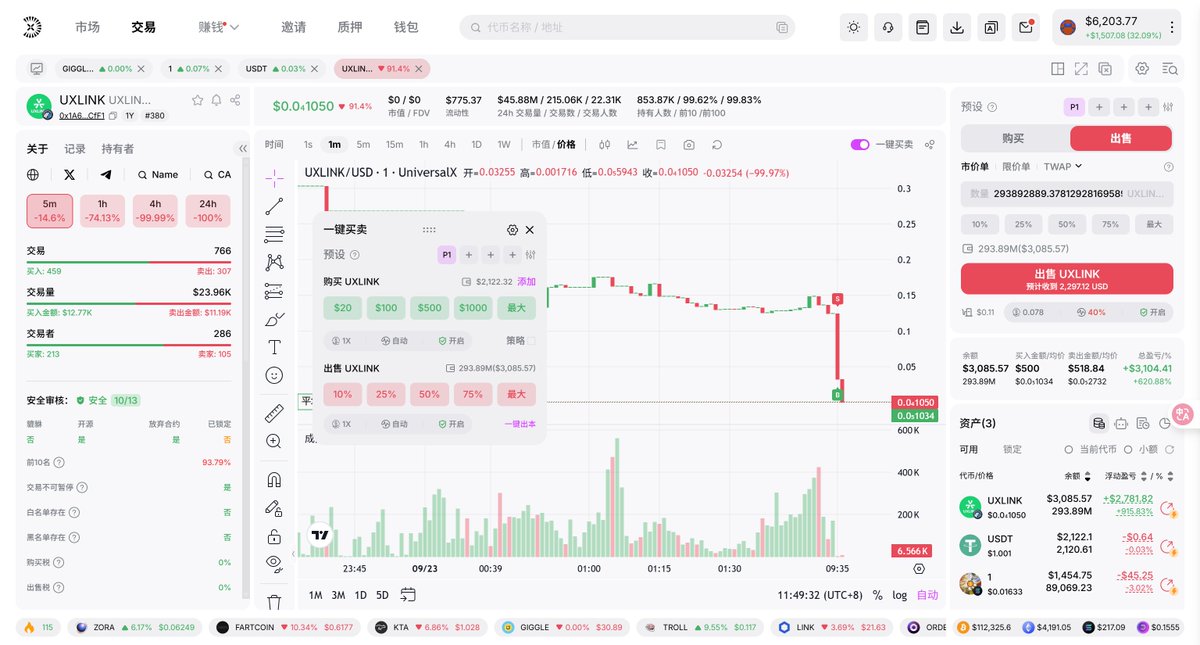Favorite UXLINK with the star icon
Viewport: 1200px width, 645px height.
pyautogui.click(x=198, y=100)
